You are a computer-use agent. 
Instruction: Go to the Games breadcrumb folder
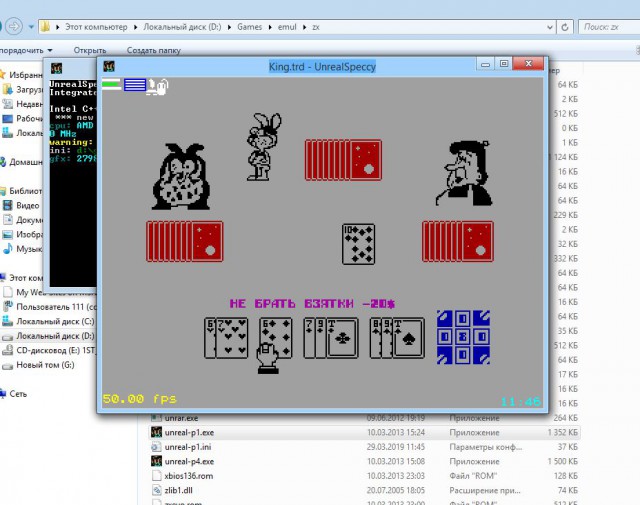pos(249,27)
